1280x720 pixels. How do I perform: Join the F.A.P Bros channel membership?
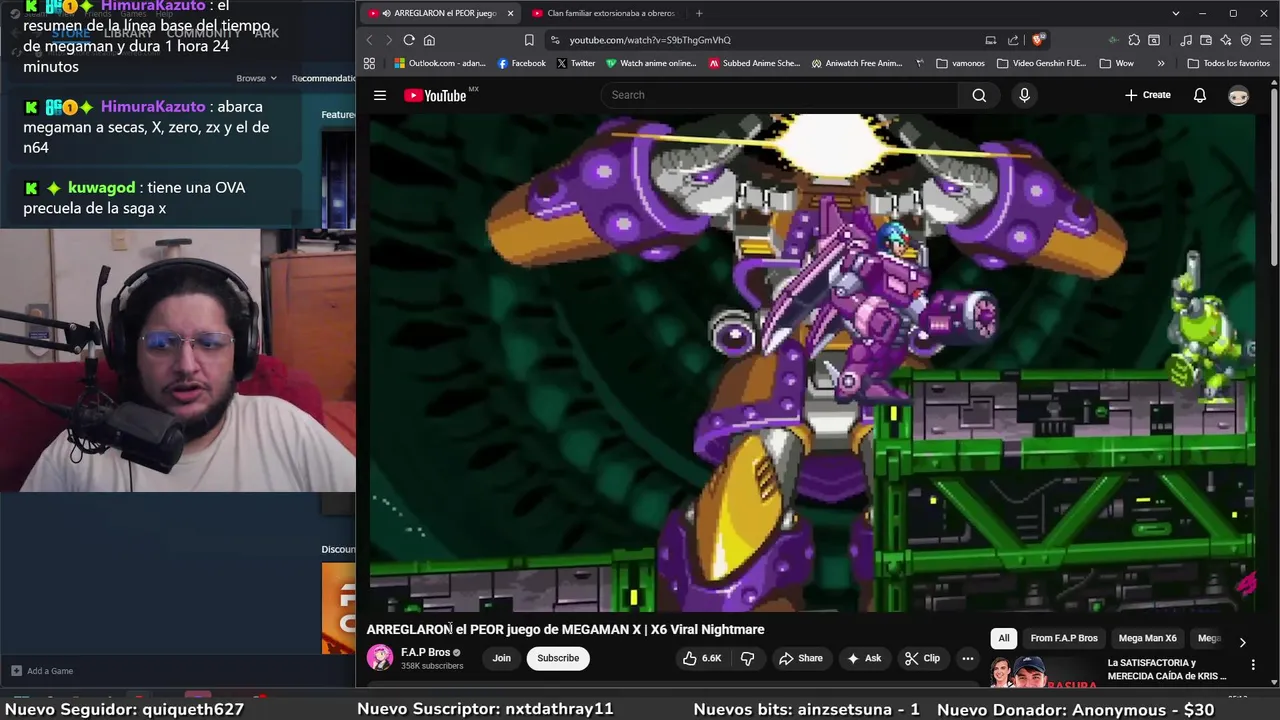tap(501, 658)
